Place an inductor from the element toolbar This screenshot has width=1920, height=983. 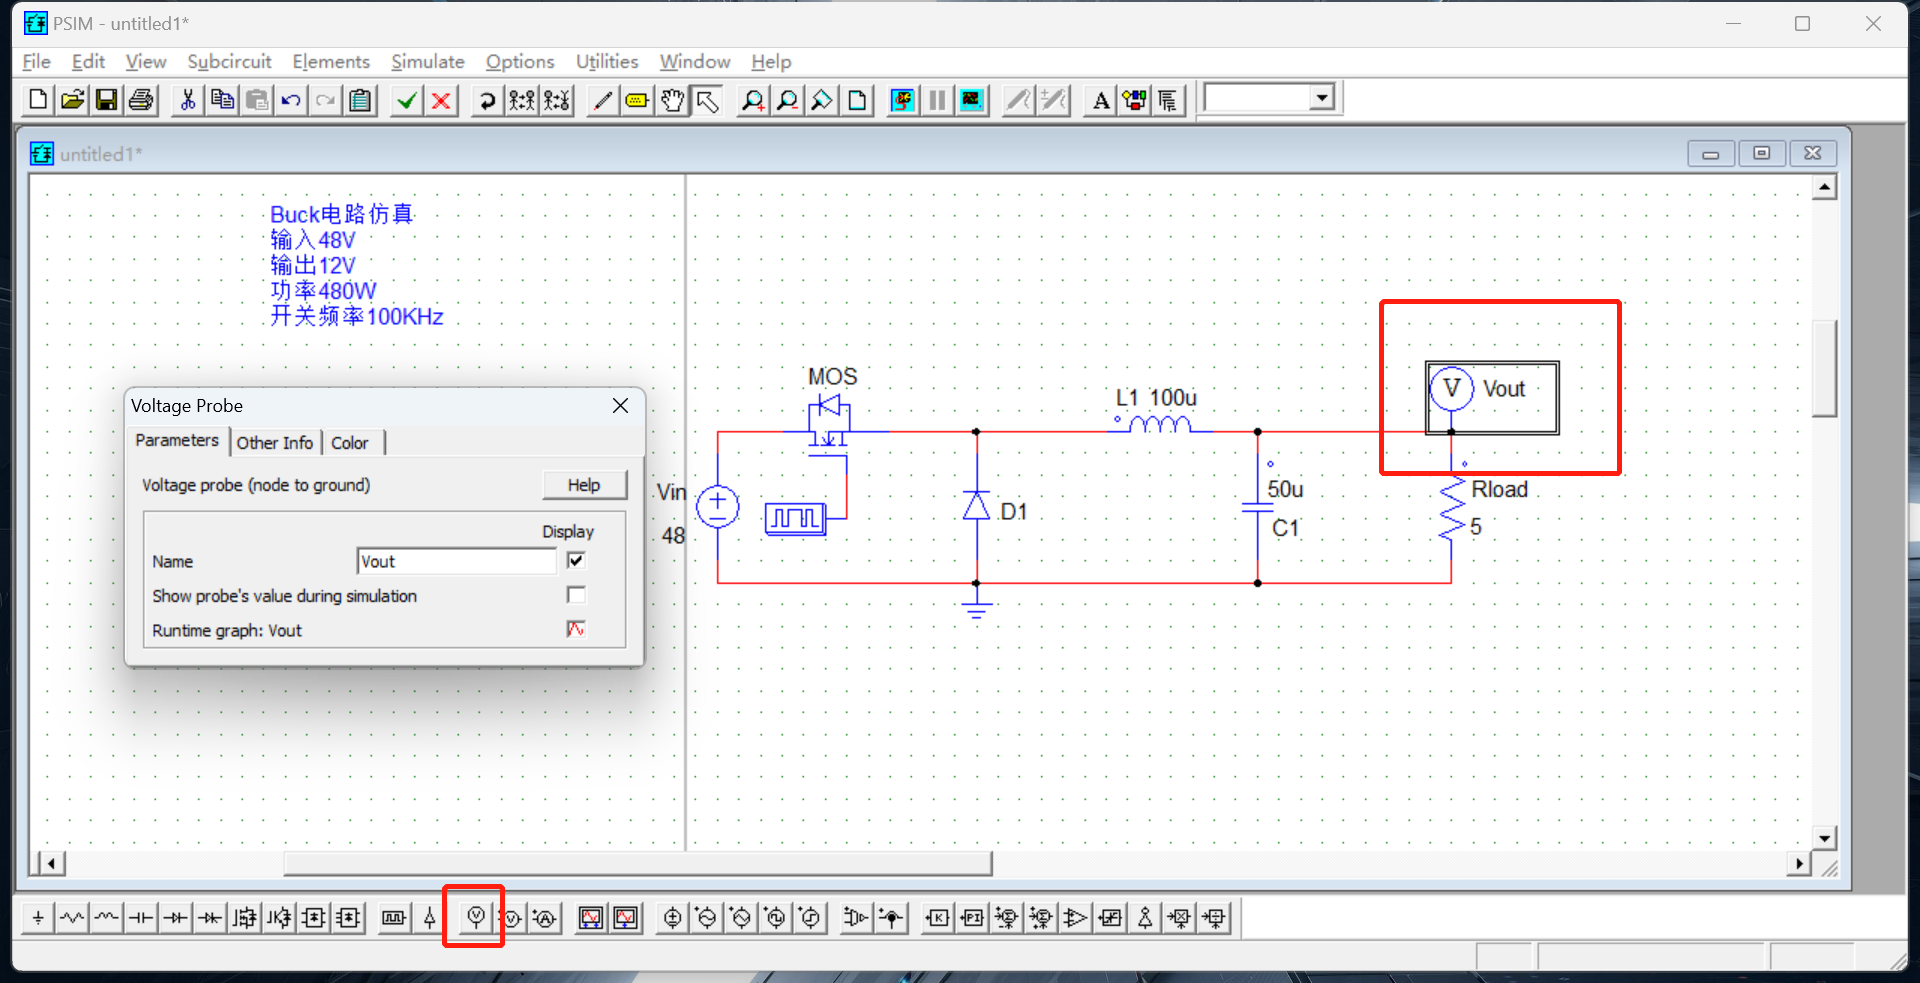(x=106, y=917)
